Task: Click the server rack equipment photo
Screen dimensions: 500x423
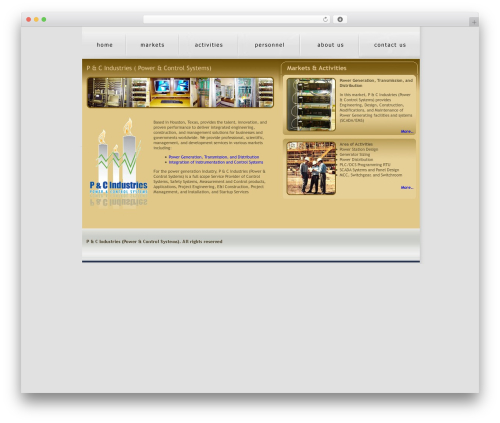Action: (311, 104)
